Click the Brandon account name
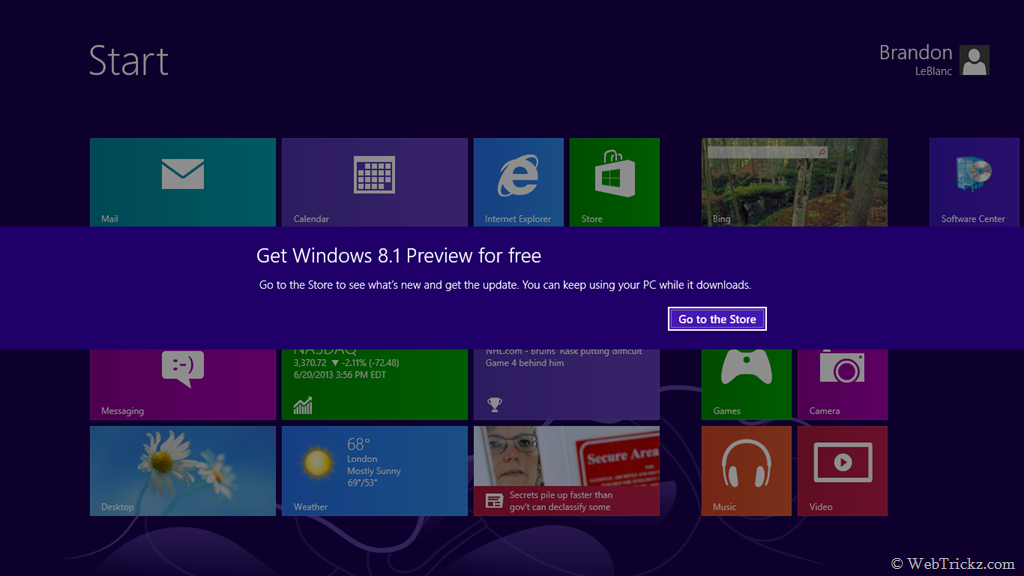The width and height of the screenshot is (1024, 576). click(x=916, y=52)
